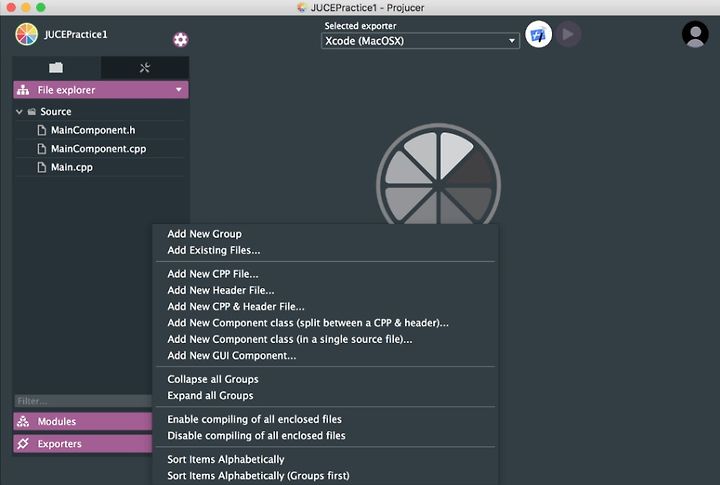Click the JUCEPractice1 project name
720x485 pixels.
tap(76, 34)
